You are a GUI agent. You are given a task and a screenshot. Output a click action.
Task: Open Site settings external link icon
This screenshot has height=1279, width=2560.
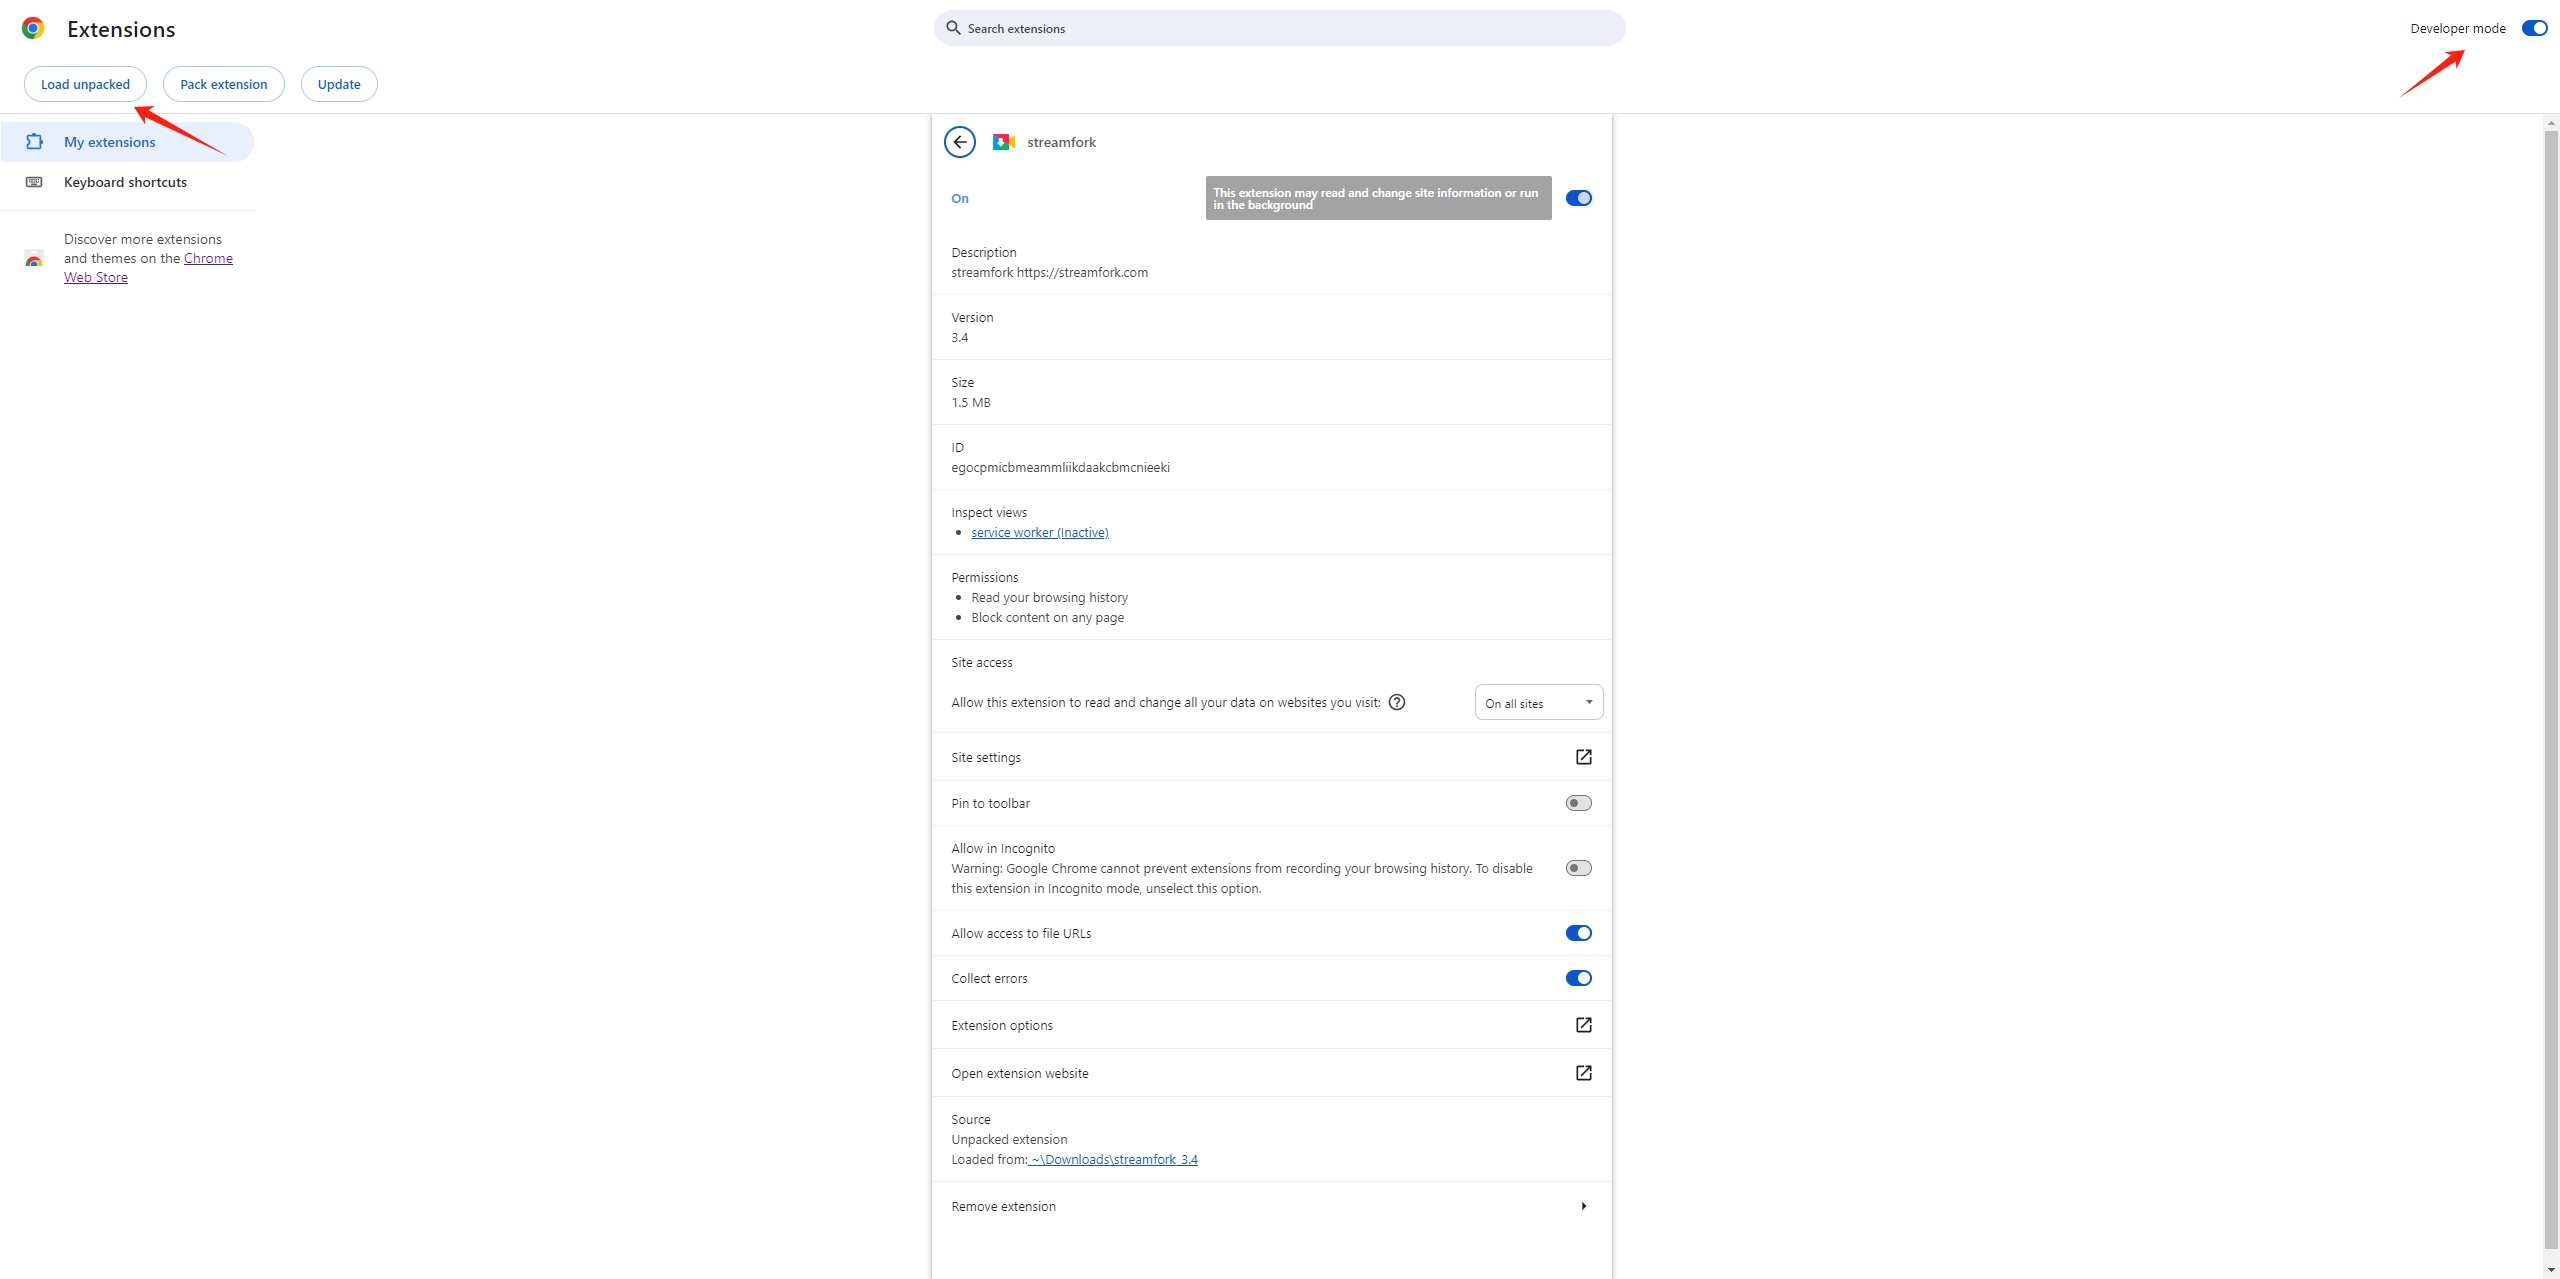(x=1583, y=757)
